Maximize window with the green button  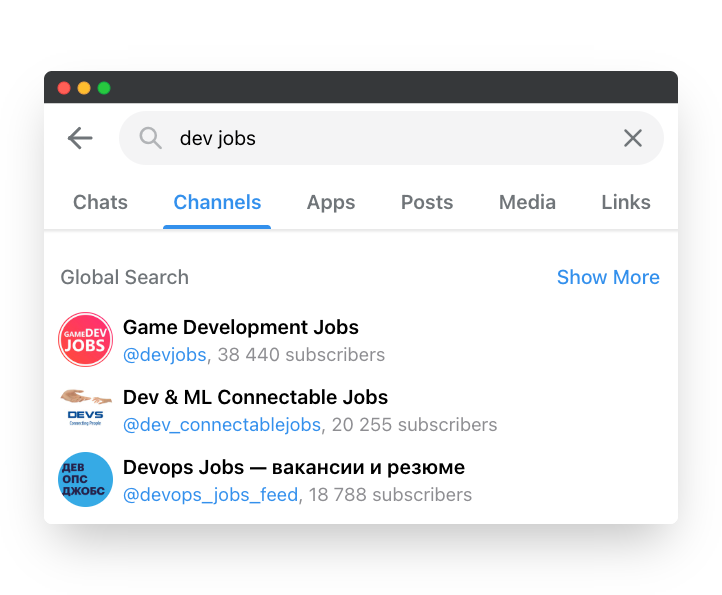(x=104, y=88)
